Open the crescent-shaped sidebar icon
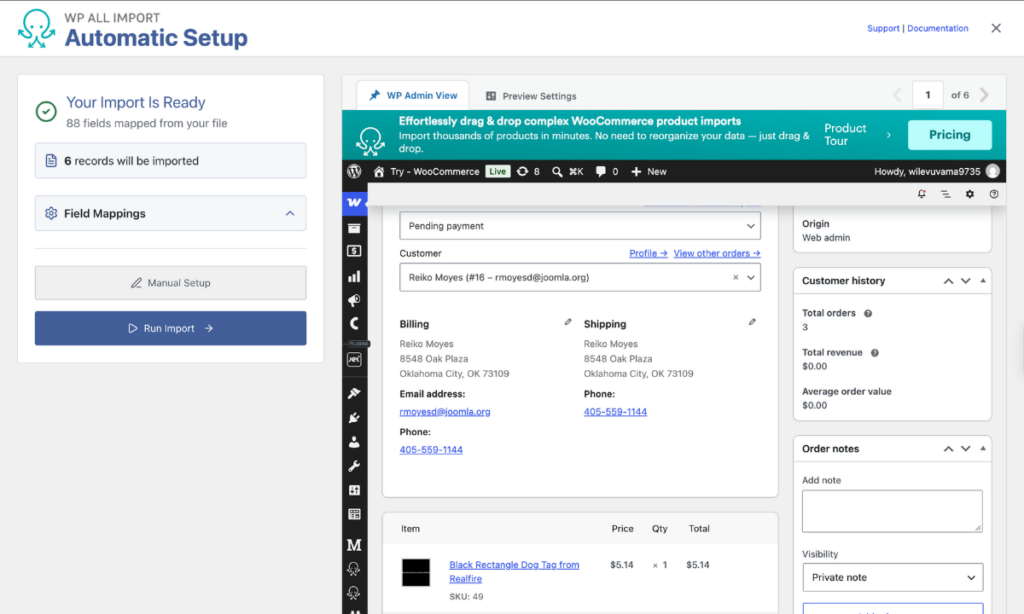This screenshot has width=1024, height=614. click(354, 323)
